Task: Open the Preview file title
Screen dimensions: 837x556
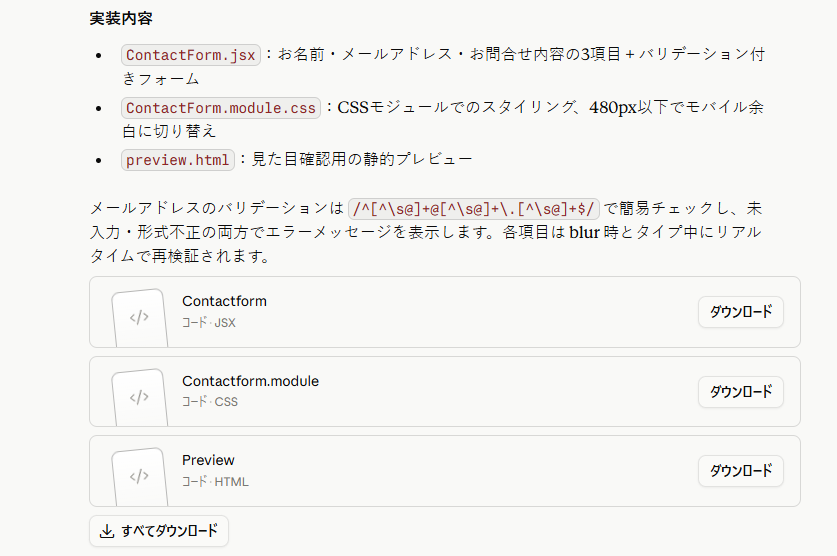Action: (x=208, y=460)
